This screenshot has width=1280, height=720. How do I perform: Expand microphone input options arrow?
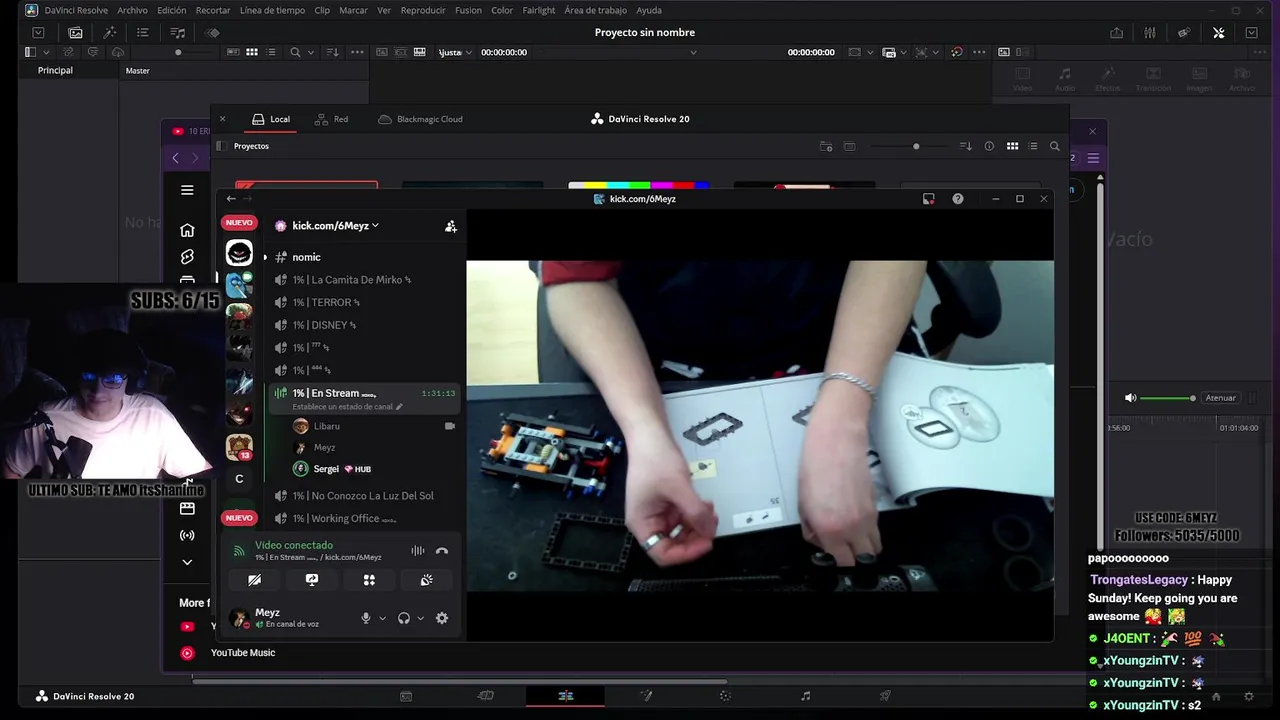[382, 618]
